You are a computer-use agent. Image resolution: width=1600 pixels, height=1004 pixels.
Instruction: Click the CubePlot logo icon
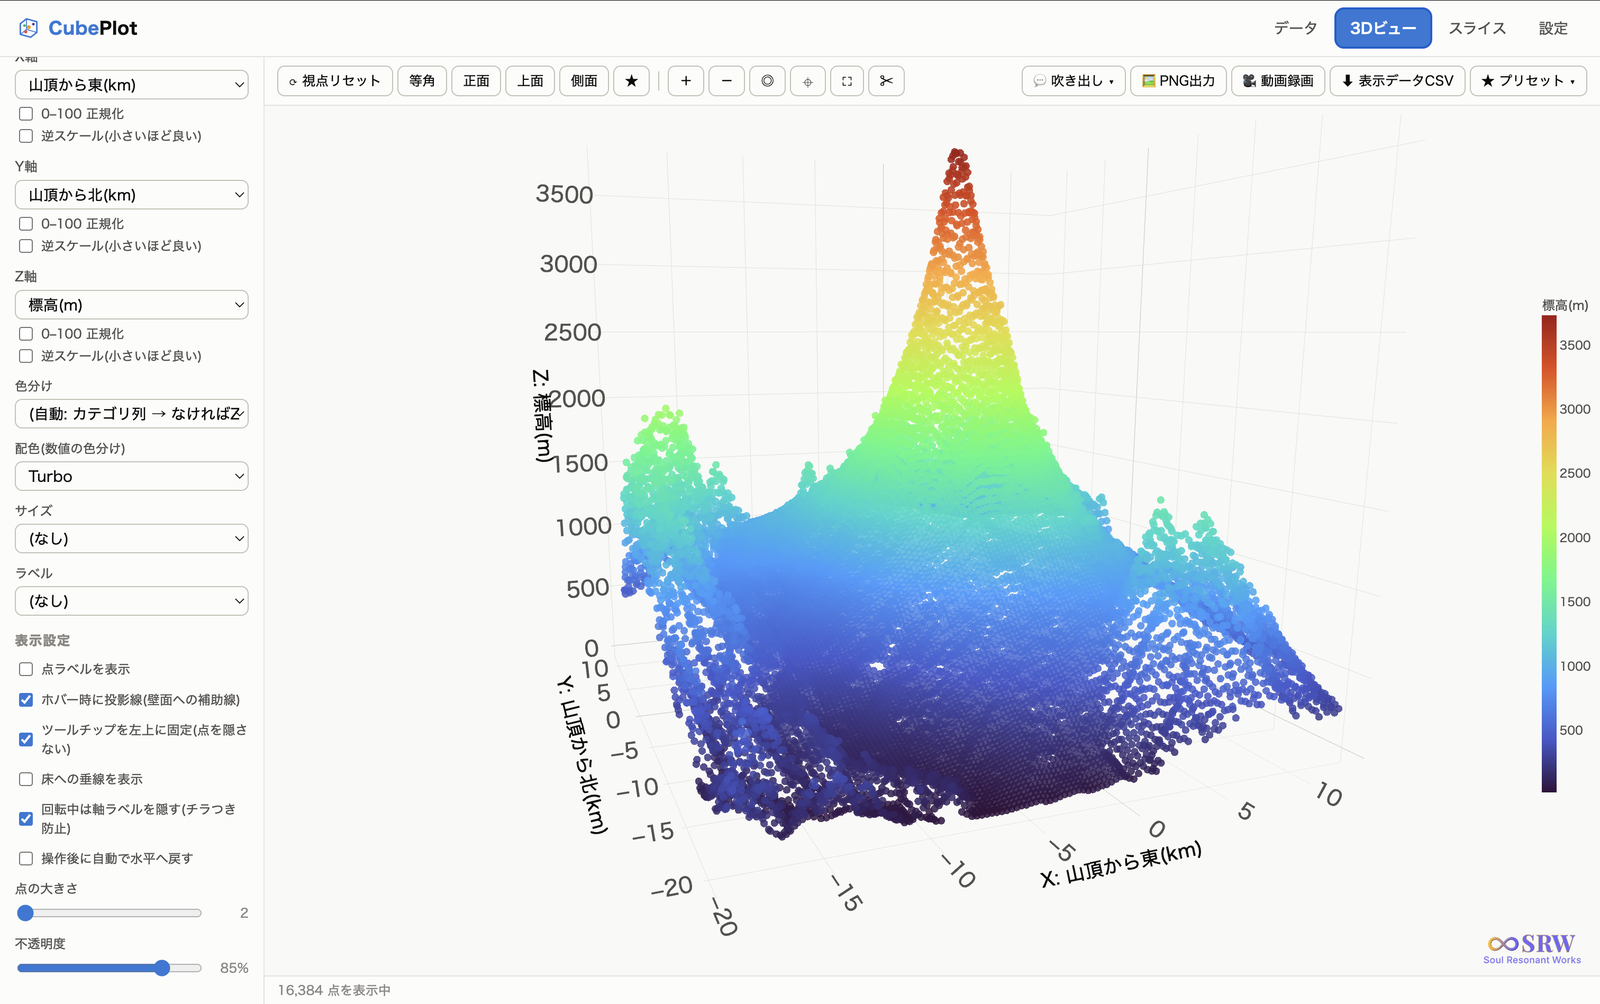pyautogui.click(x=29, y=28)
